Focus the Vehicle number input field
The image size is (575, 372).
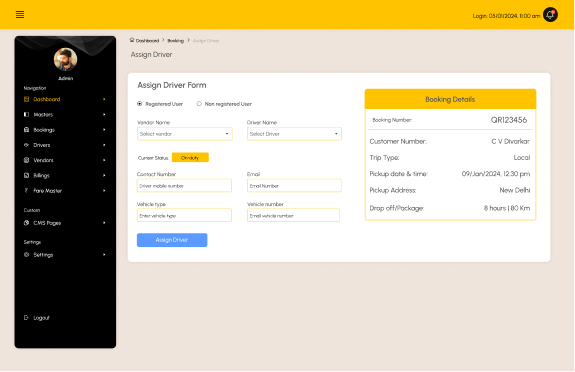293,215
